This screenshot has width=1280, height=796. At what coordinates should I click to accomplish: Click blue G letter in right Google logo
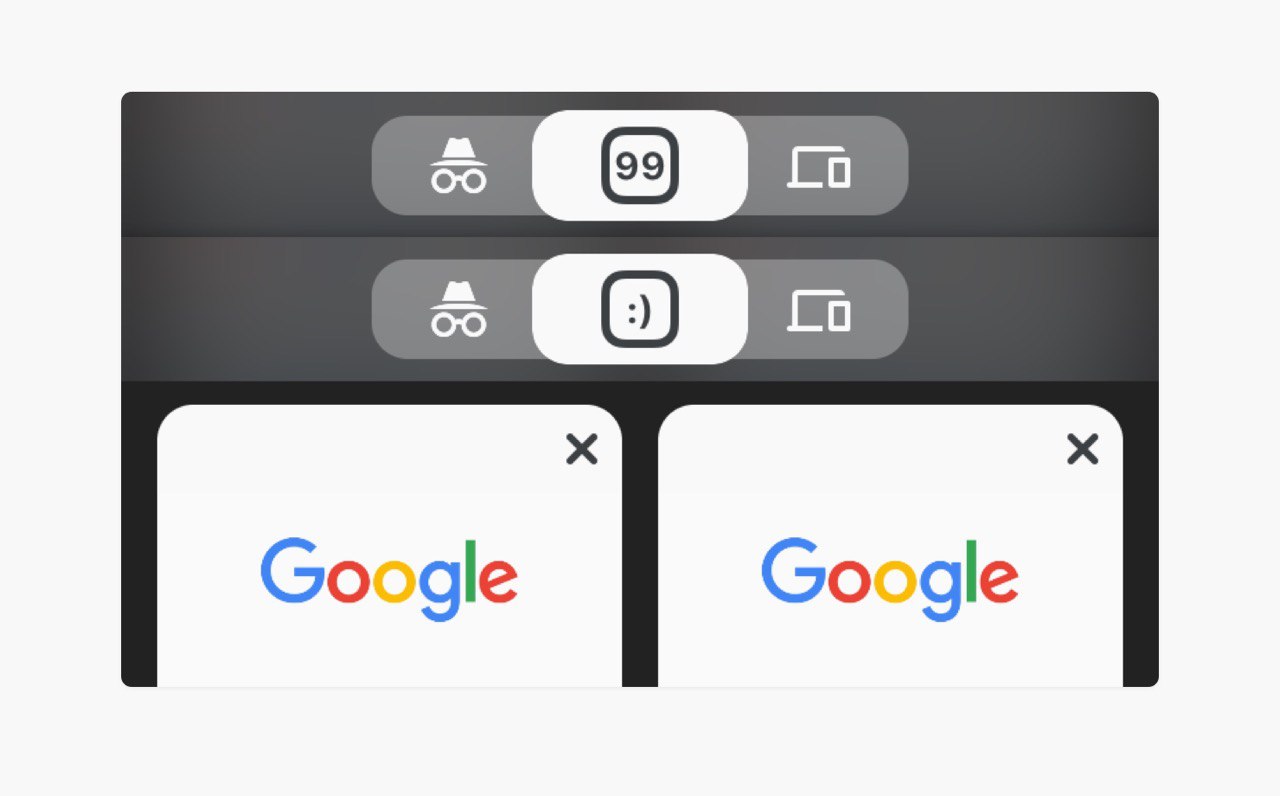(x=794, y=569)
